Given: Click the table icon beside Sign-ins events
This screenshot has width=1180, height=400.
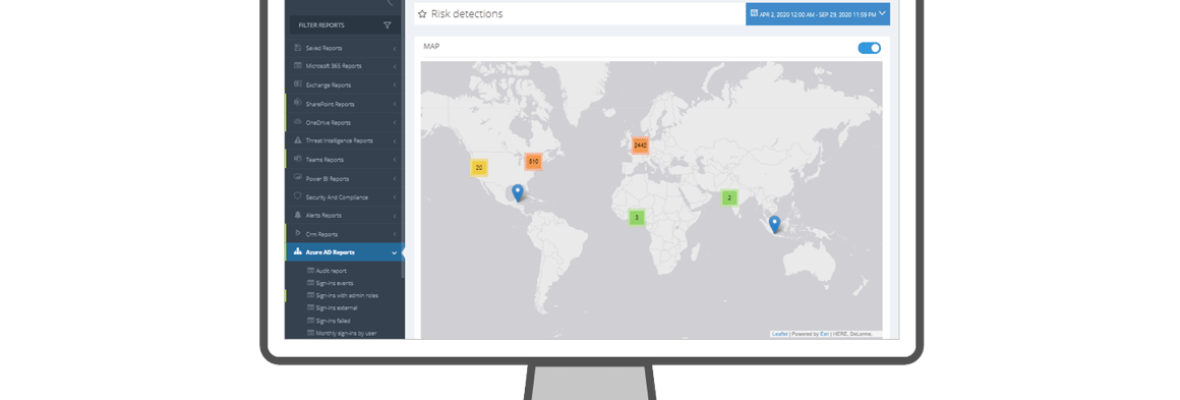Looking at the screenshot, I should [x=310, y=283].
